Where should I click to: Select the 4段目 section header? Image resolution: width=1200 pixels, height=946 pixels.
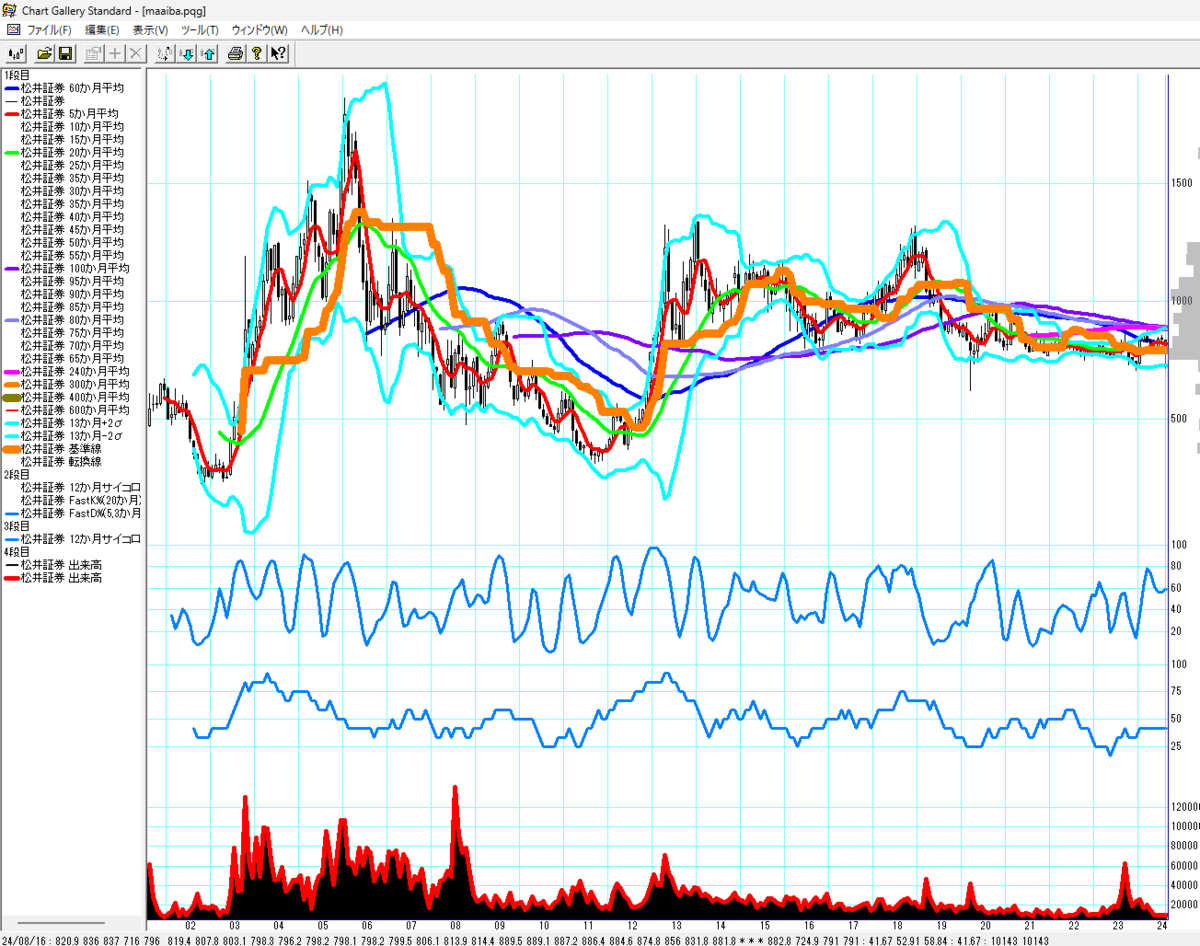pos(18,552)
